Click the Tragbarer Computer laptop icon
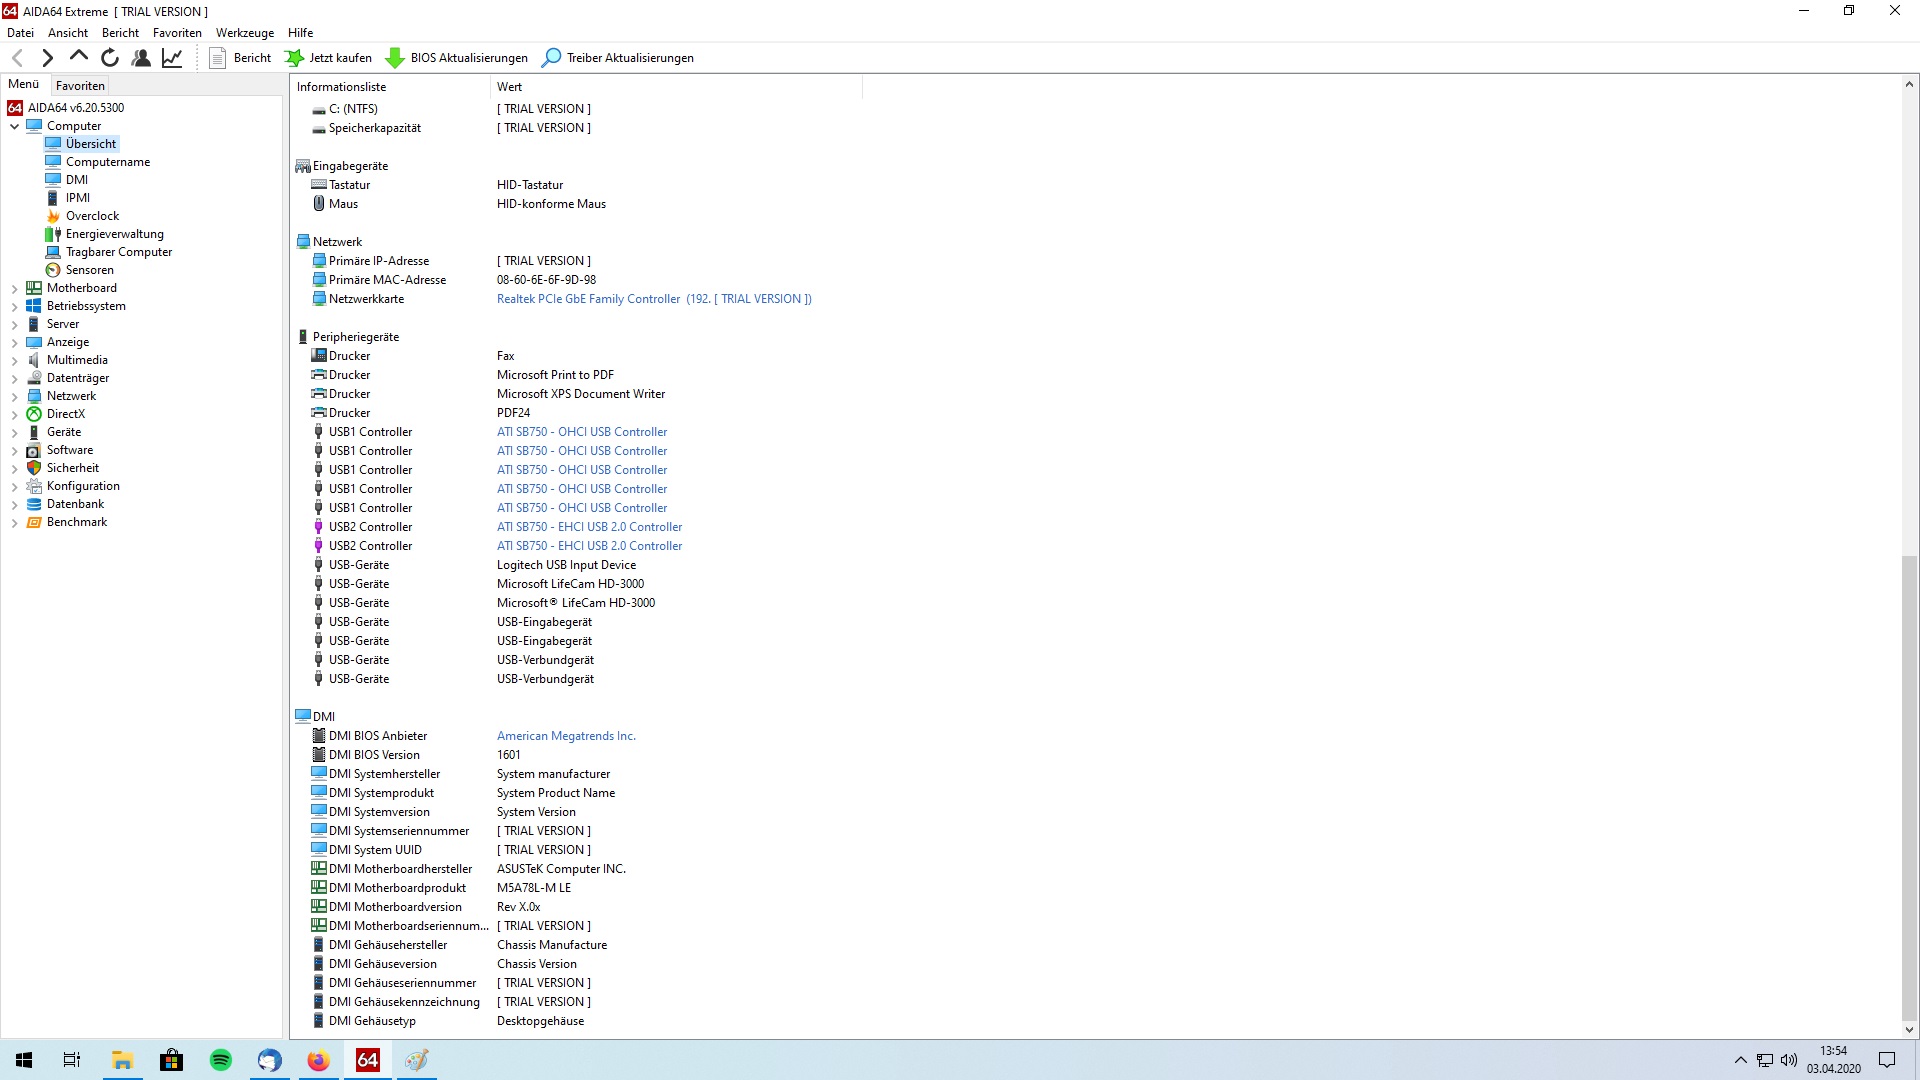1920x1080 pixels. click(x=53, y=252)
